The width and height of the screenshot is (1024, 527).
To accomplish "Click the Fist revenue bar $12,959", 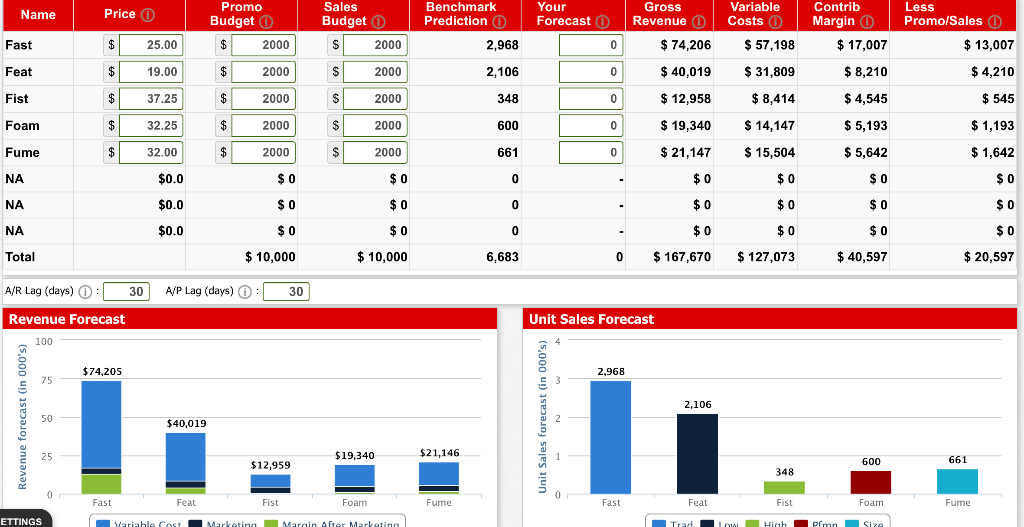I will pyautogui.click(x=270, y=484).
